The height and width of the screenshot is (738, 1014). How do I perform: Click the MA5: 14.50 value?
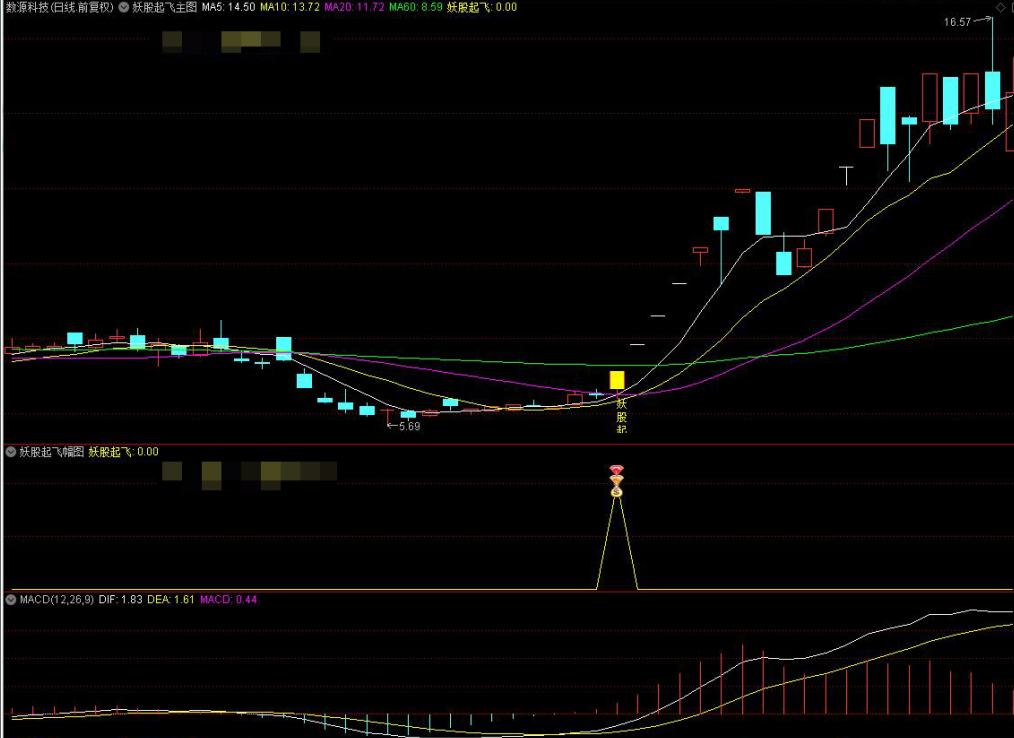click(228, 7)
